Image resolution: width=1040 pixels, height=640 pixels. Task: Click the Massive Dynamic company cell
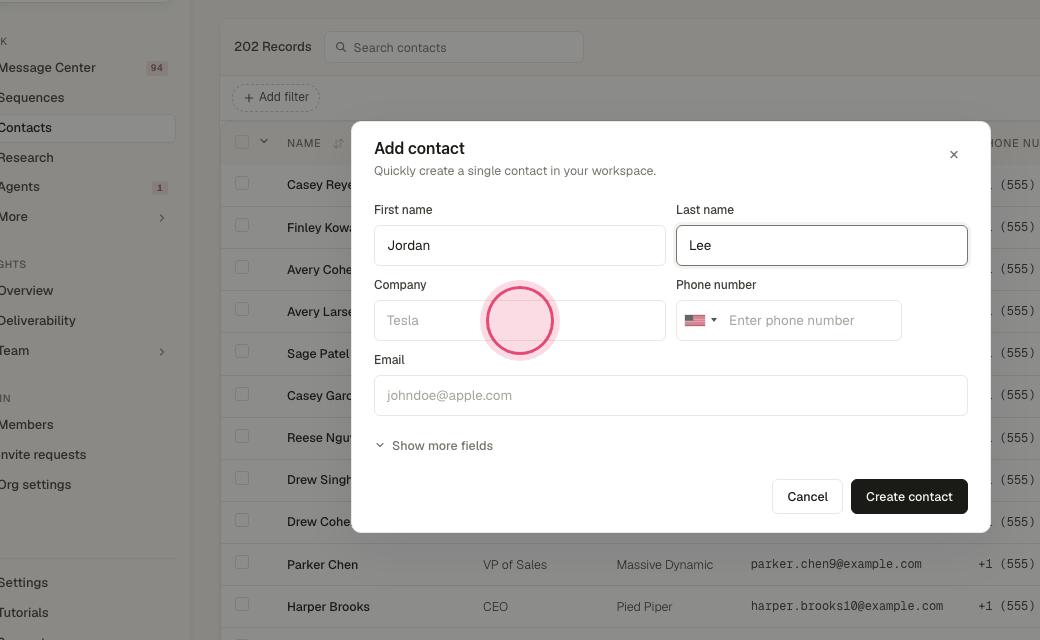tap(665, 565)
